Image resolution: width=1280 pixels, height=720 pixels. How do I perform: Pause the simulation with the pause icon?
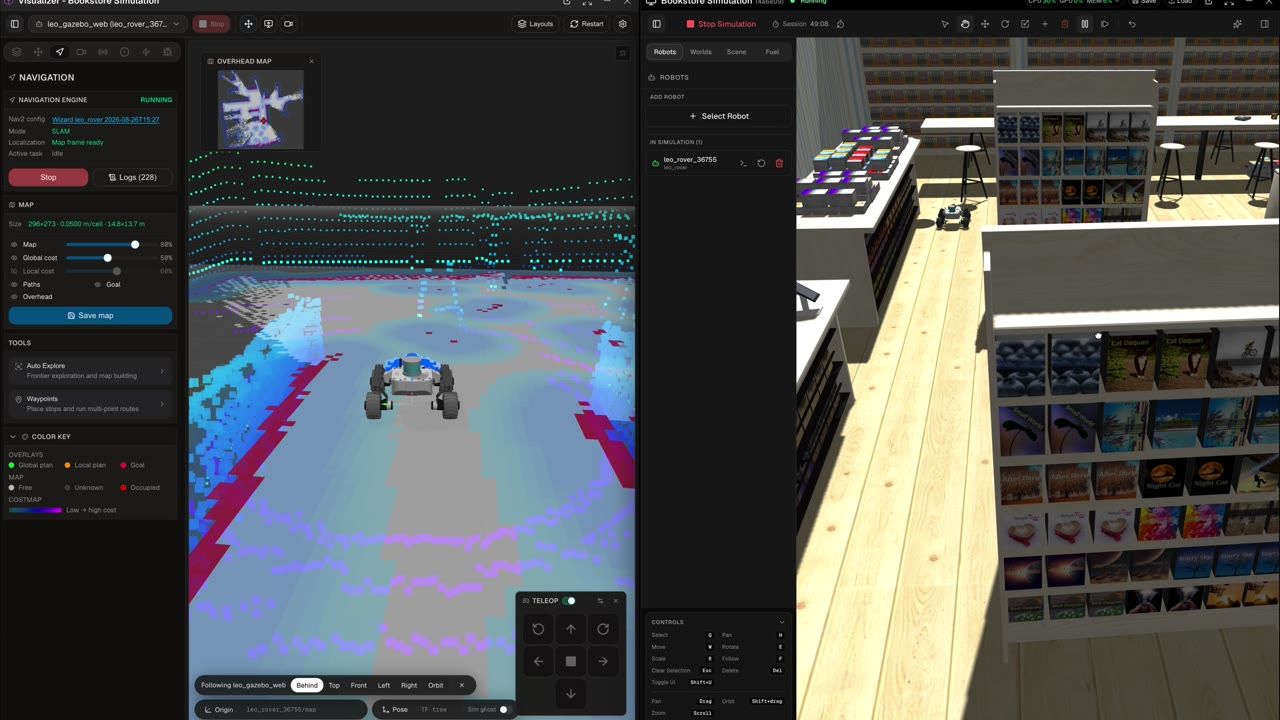1084,24
